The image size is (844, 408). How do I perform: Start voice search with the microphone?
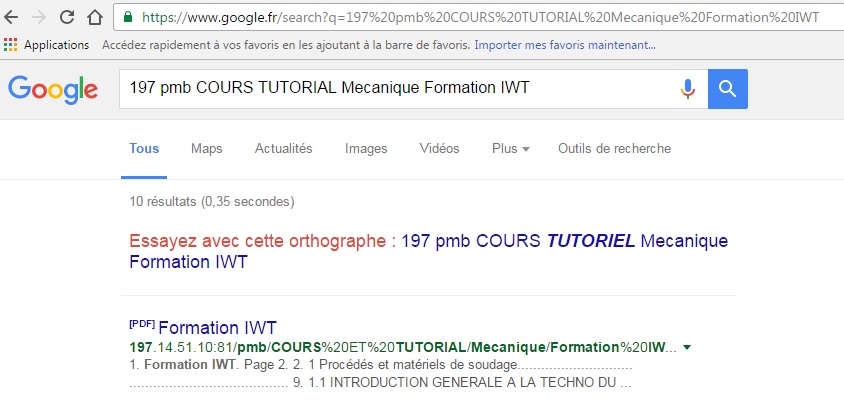[687, 89]
